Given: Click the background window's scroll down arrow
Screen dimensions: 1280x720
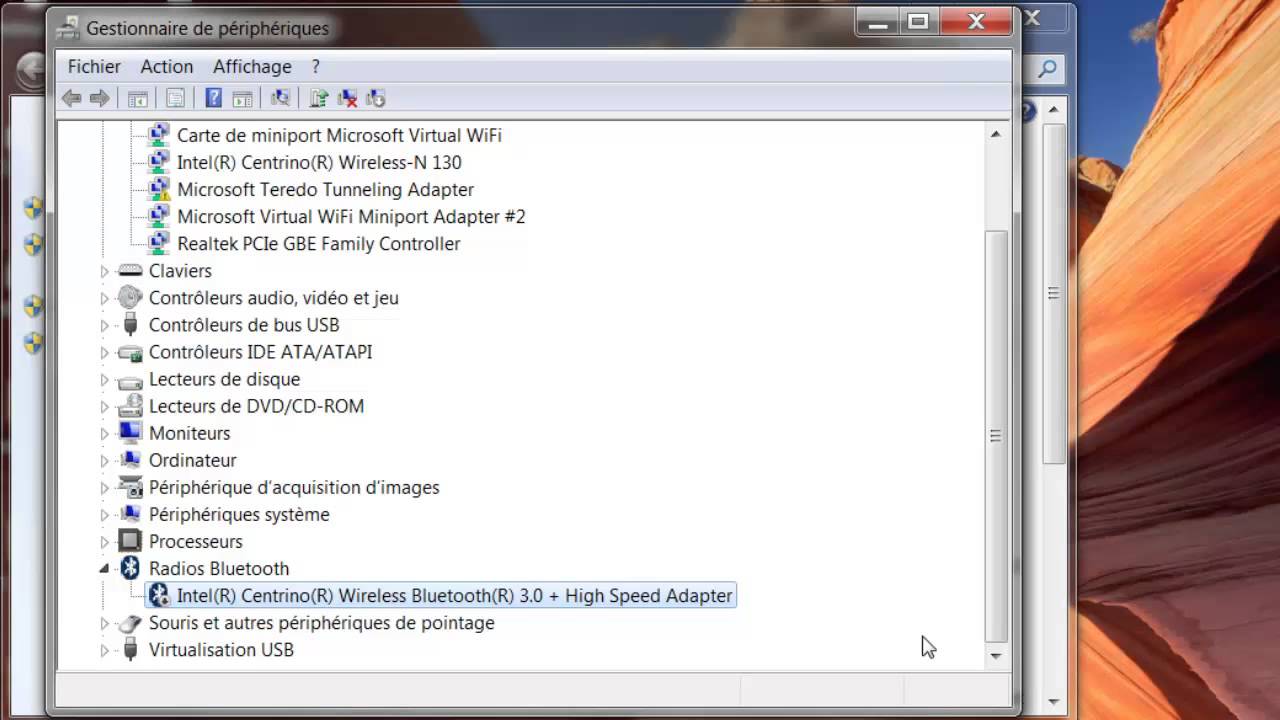Looking at the screenshot, I should click(x=1053, y=702).
